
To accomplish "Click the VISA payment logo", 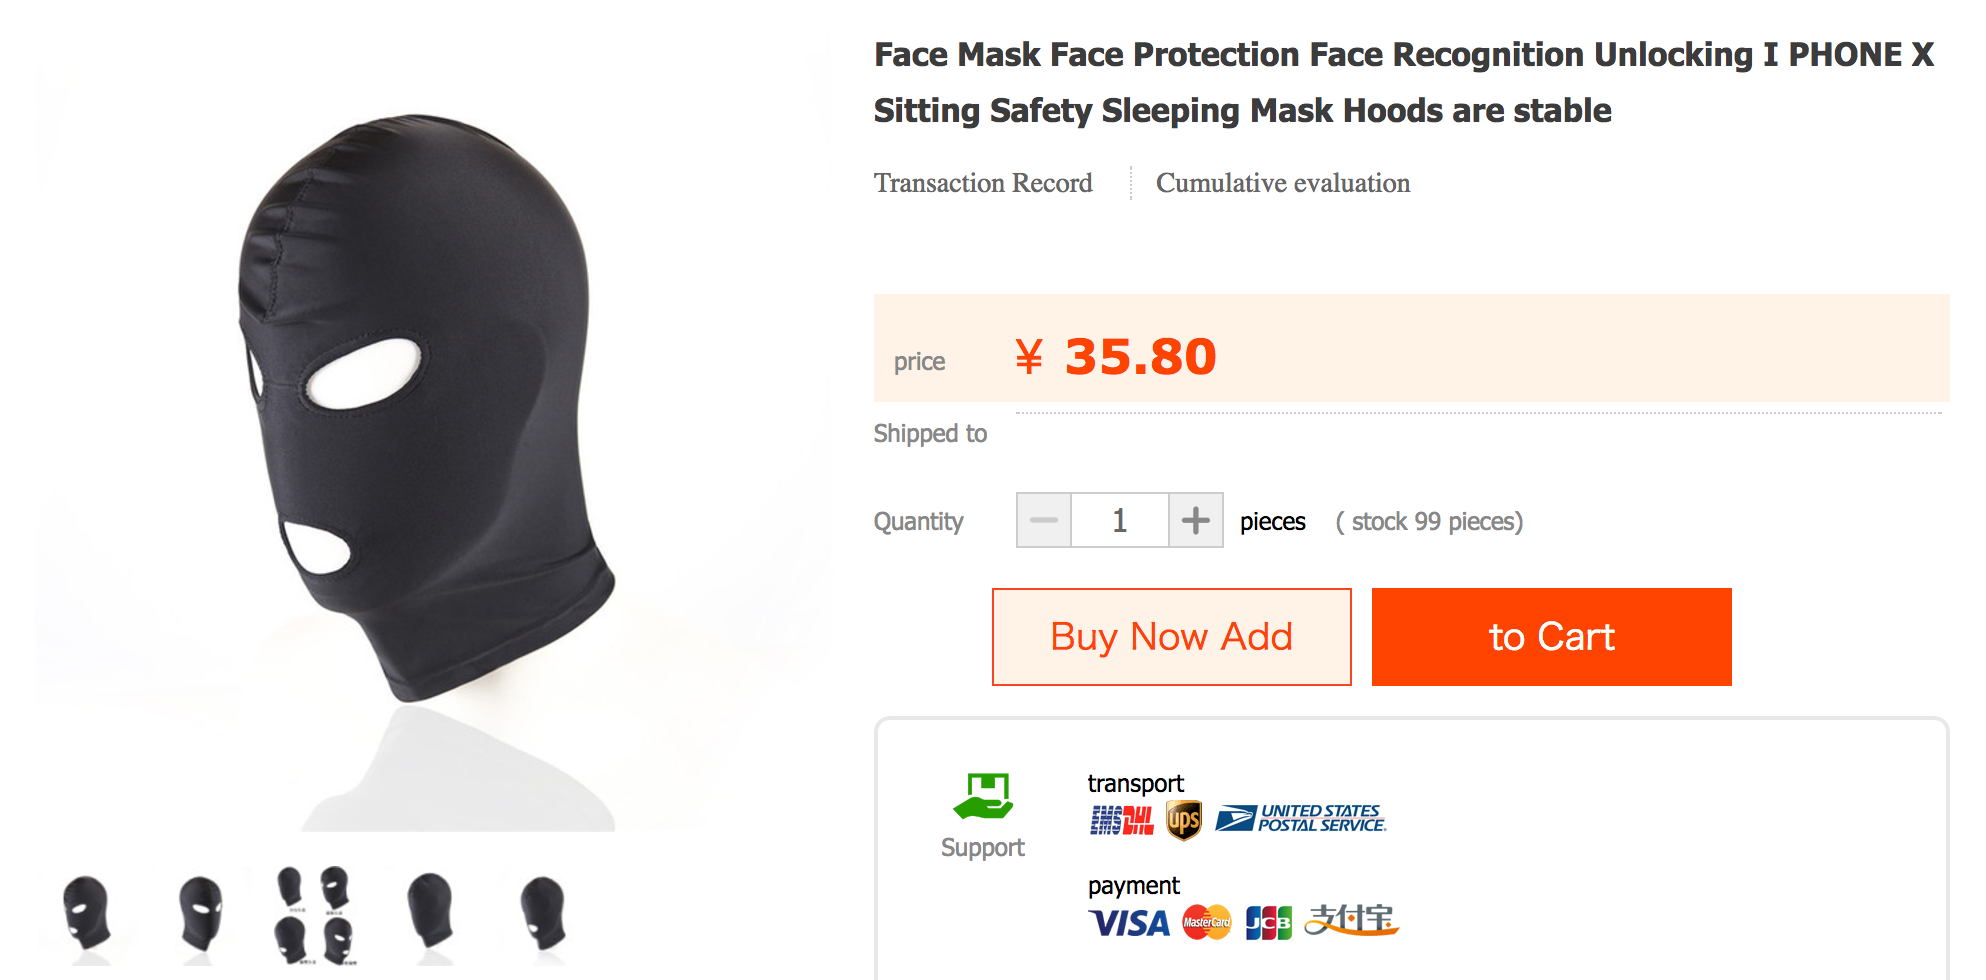I will click(1129, 922).
